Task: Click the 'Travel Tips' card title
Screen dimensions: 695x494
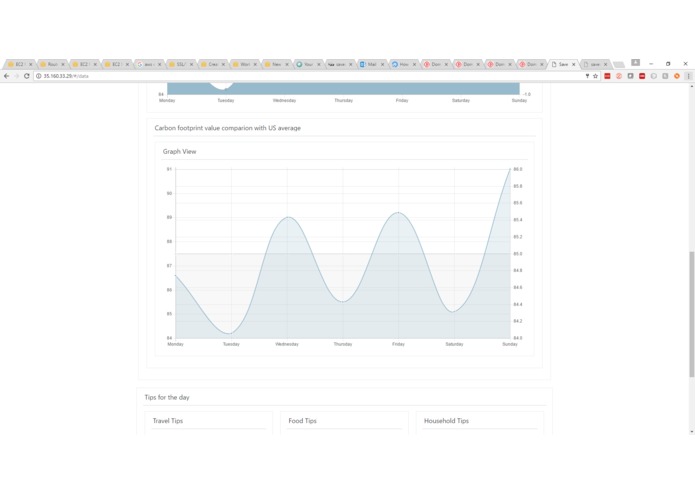Action: [168, 421]
